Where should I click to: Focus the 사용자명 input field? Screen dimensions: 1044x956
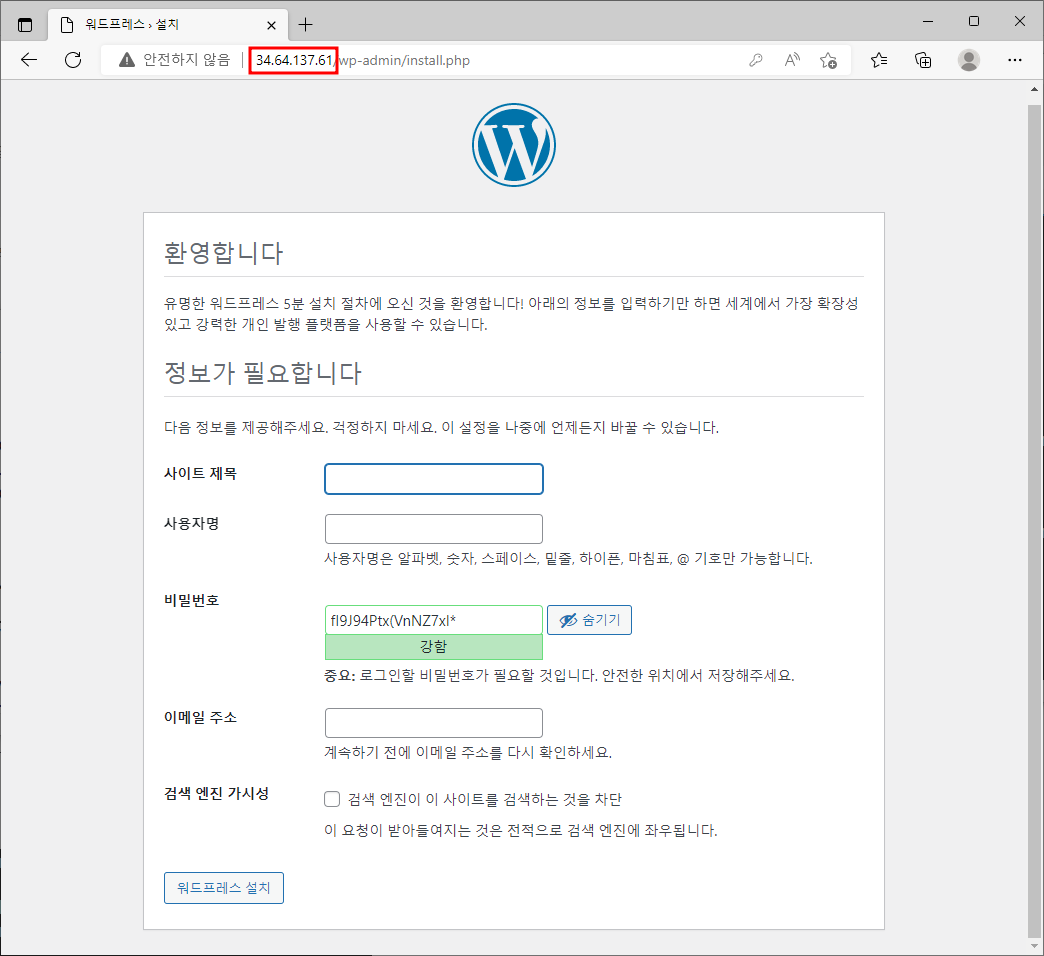click(433, 529)
